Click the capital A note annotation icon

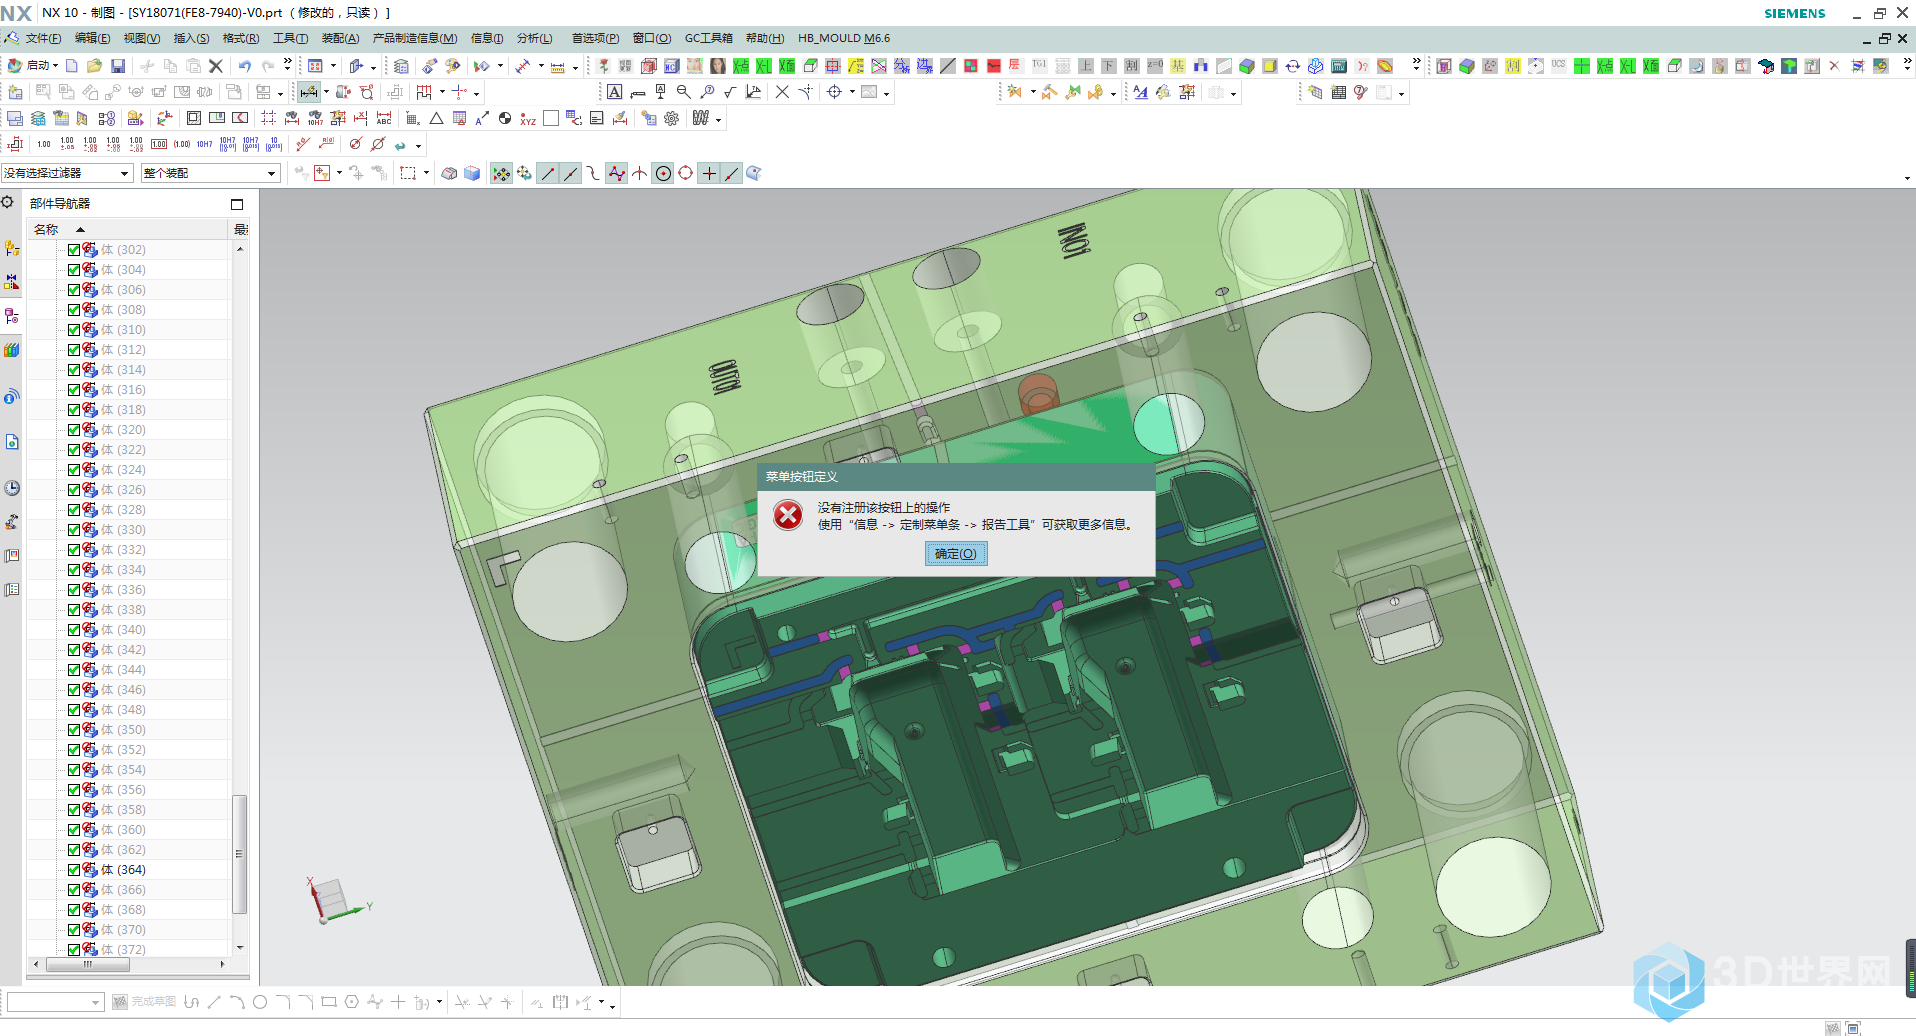[x=614, y=92]
